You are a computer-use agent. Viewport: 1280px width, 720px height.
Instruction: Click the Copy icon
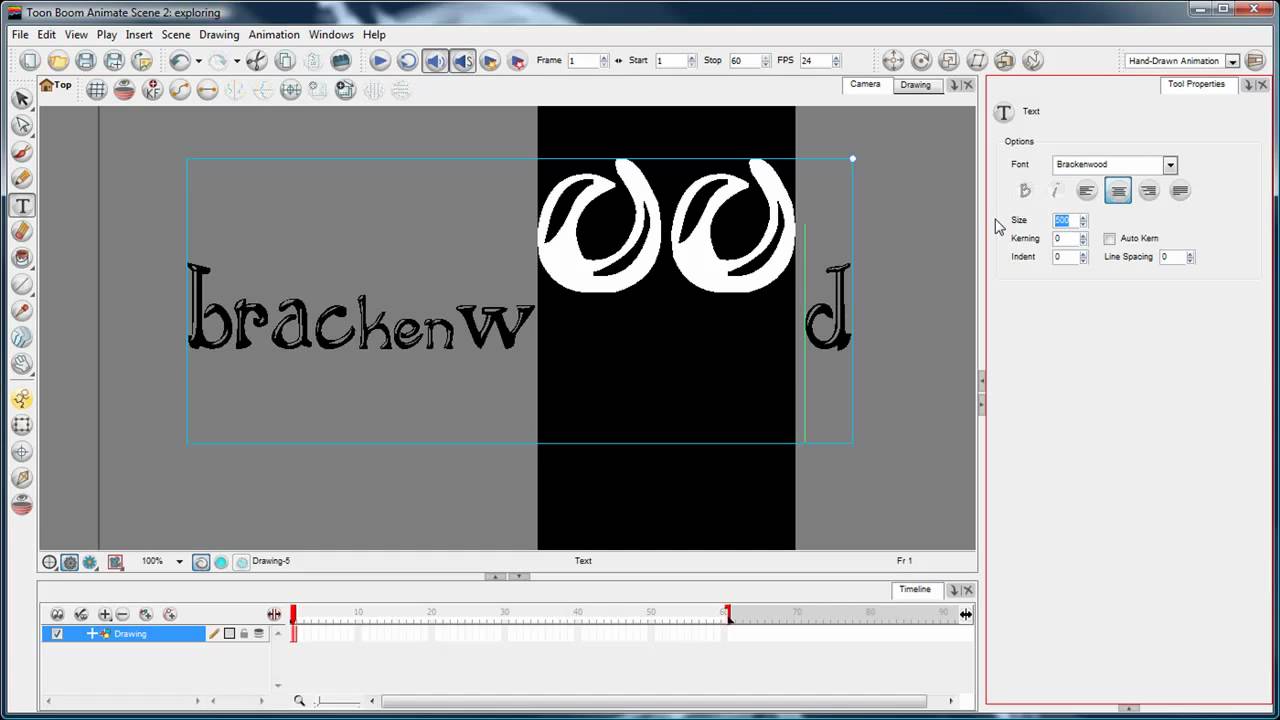coord(285,61)
